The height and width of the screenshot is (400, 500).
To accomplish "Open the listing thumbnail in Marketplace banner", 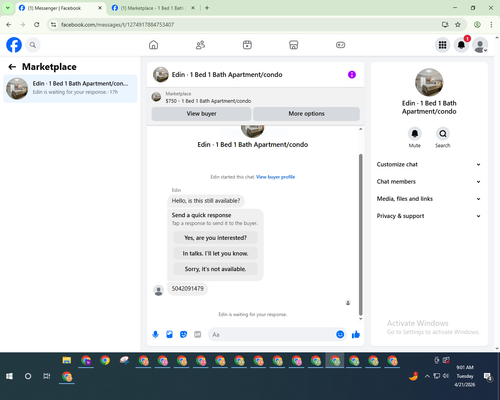I will coord(156,97).
